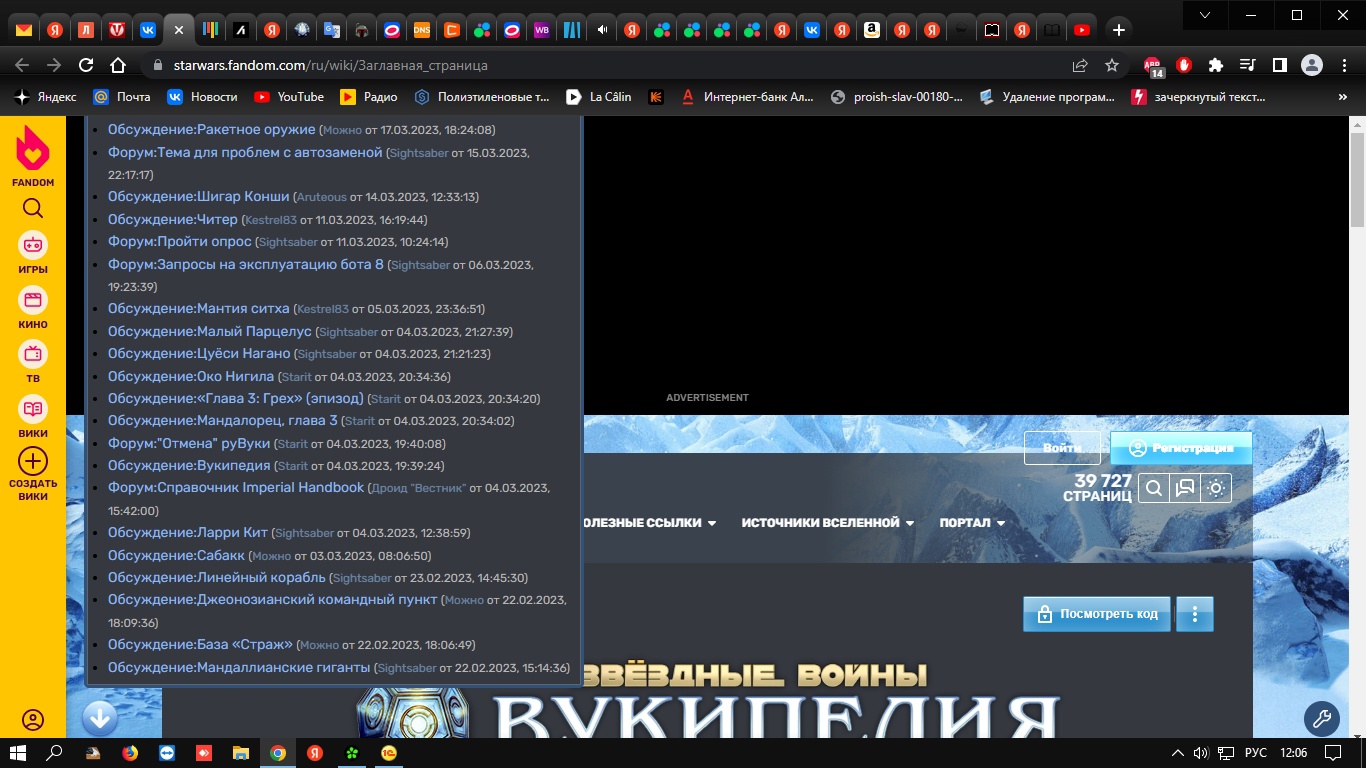This screenshot has height=768, width=1366.
Task: Open the Extensions puzzle menu
Action: (1216, 65)
